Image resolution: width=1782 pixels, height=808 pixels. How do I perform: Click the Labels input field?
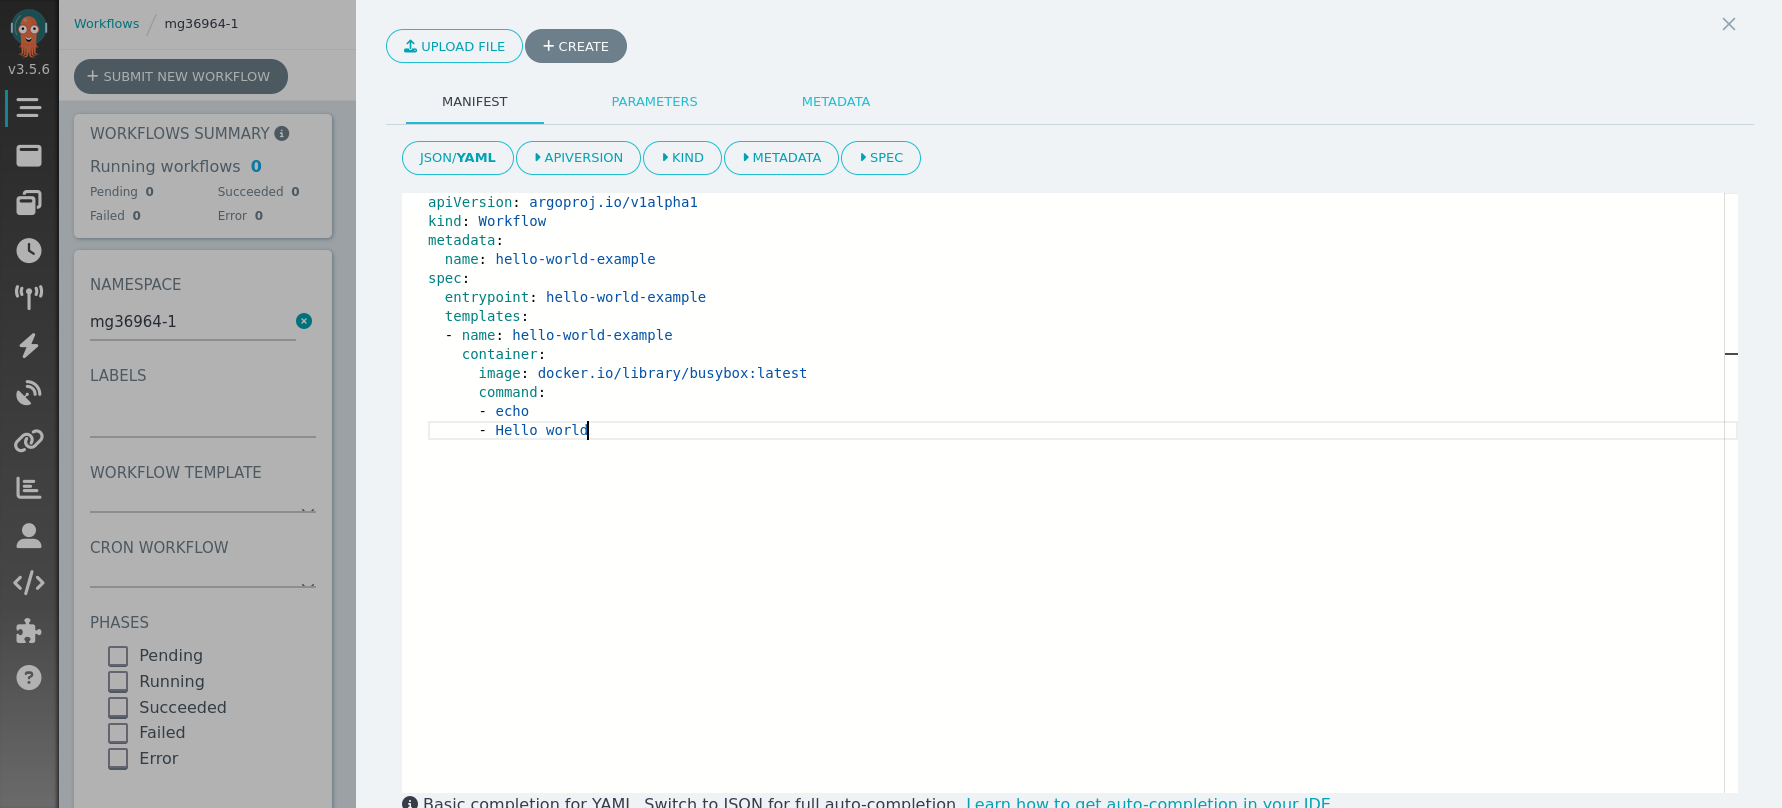(x=203, y=419)
